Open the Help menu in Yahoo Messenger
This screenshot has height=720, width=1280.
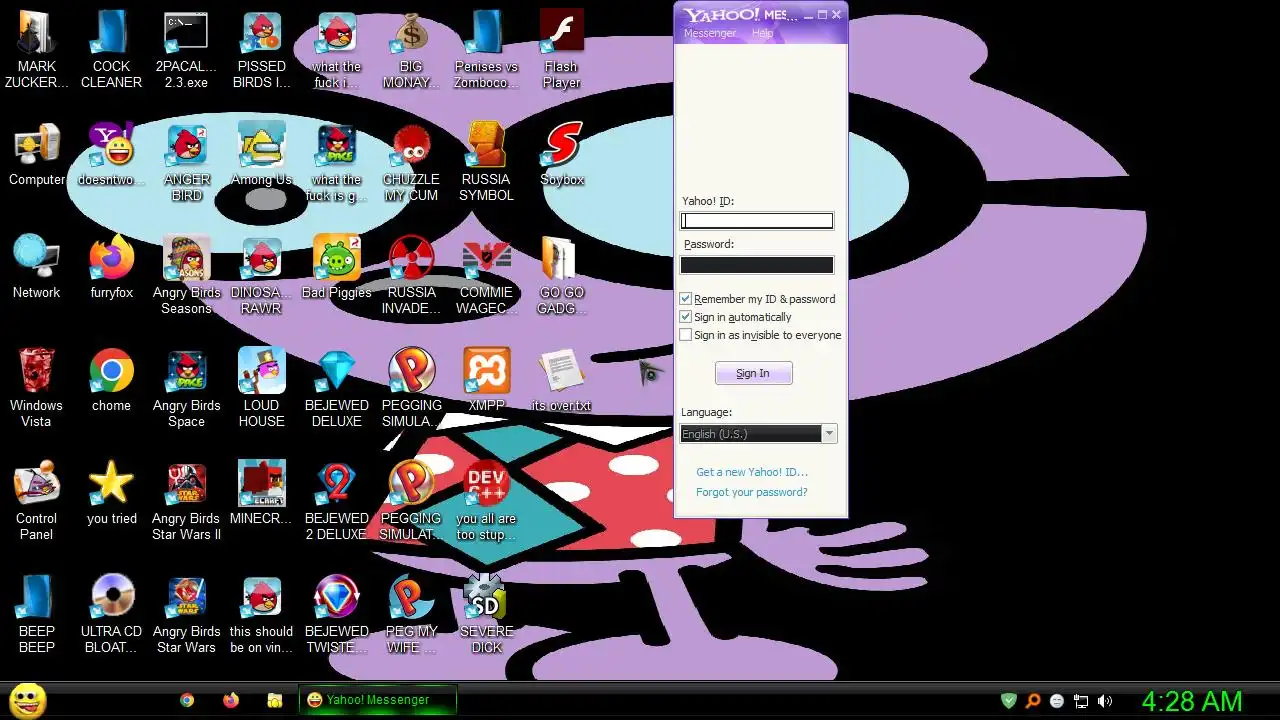(762, 33)
